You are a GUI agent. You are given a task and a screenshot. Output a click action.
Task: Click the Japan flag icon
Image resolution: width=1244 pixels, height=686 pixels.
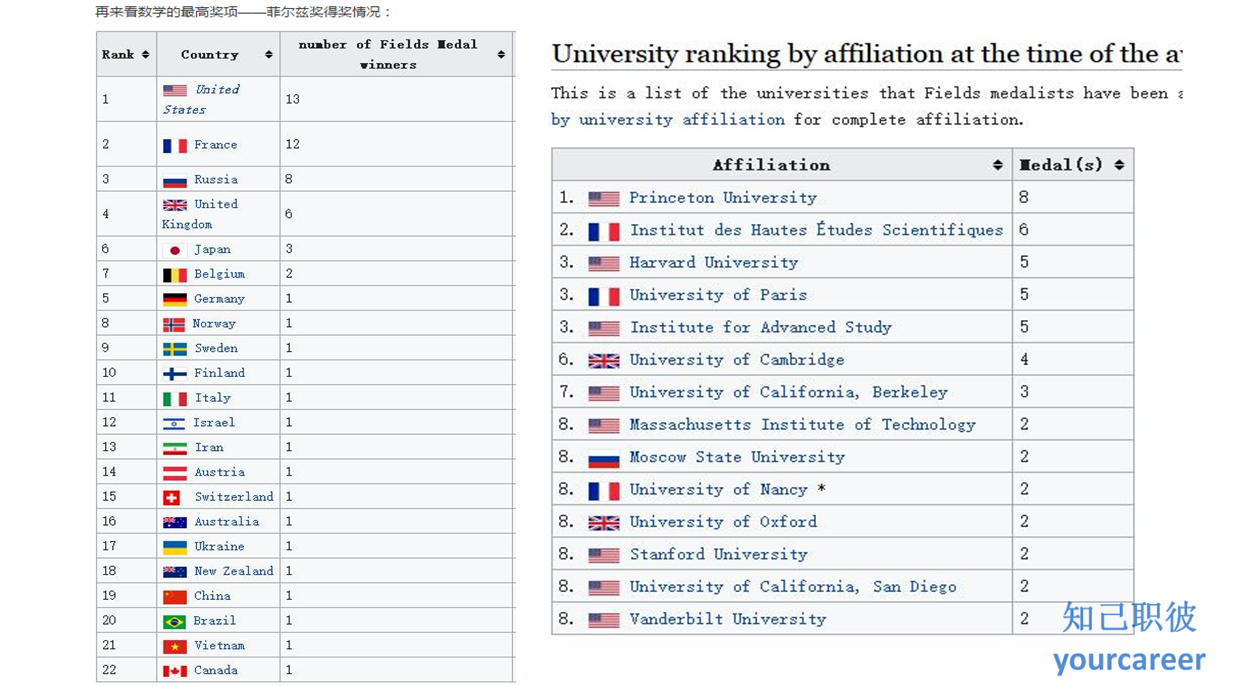(x=175, y=250)
